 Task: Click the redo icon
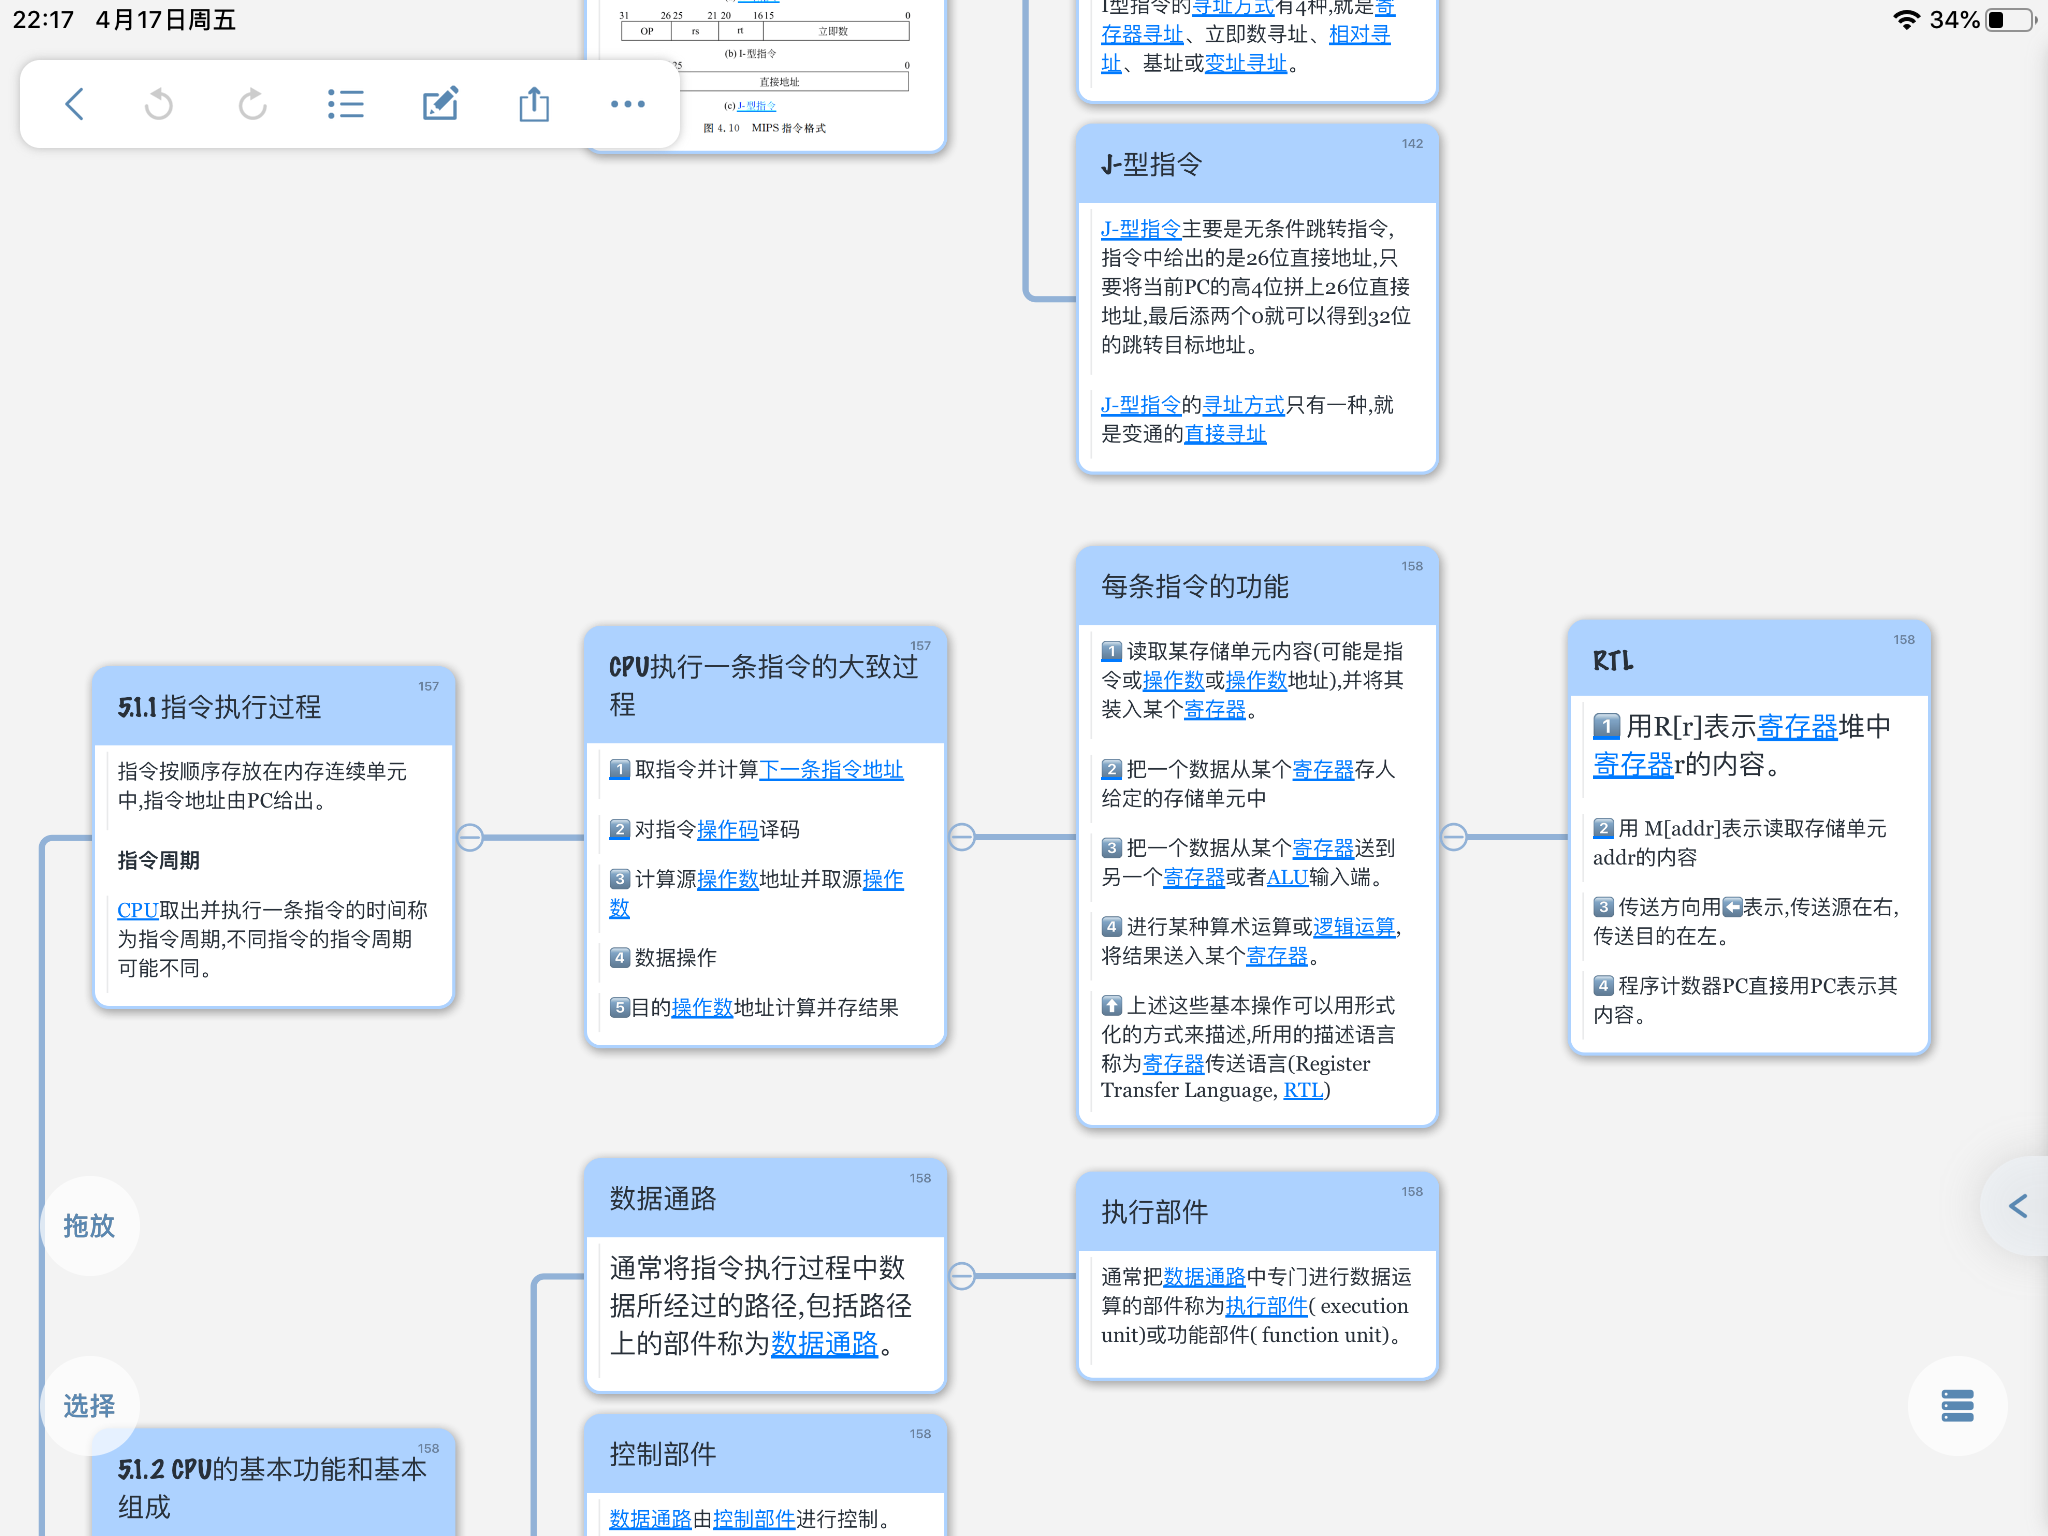point(252,104)
